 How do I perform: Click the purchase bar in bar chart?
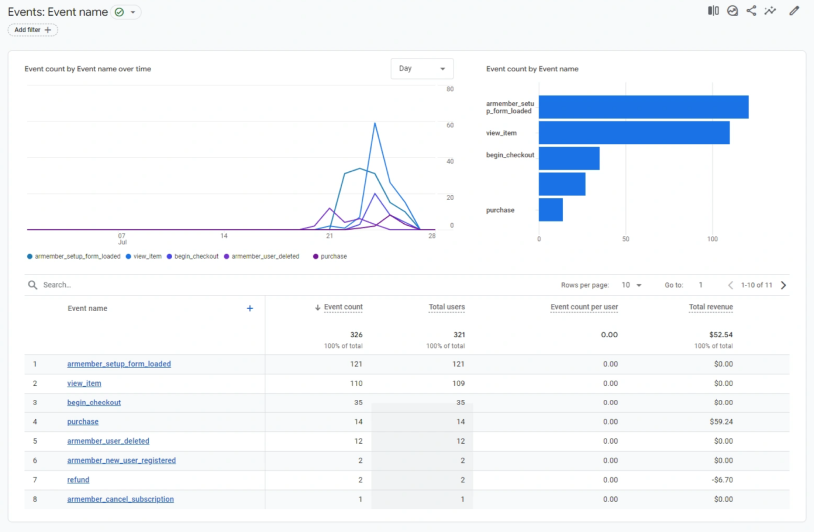click(551, 210)
